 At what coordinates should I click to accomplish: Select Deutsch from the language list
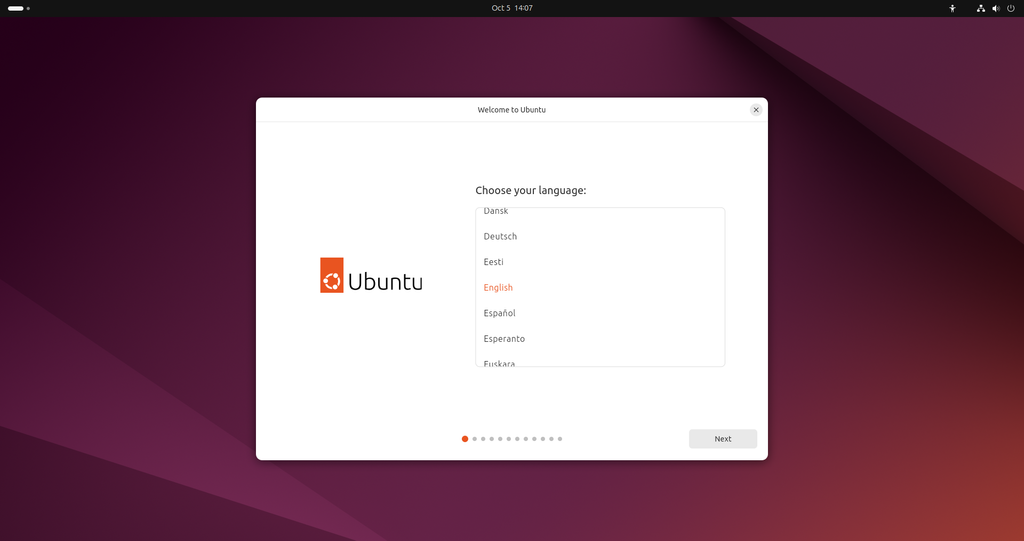(x=500, y=237)
